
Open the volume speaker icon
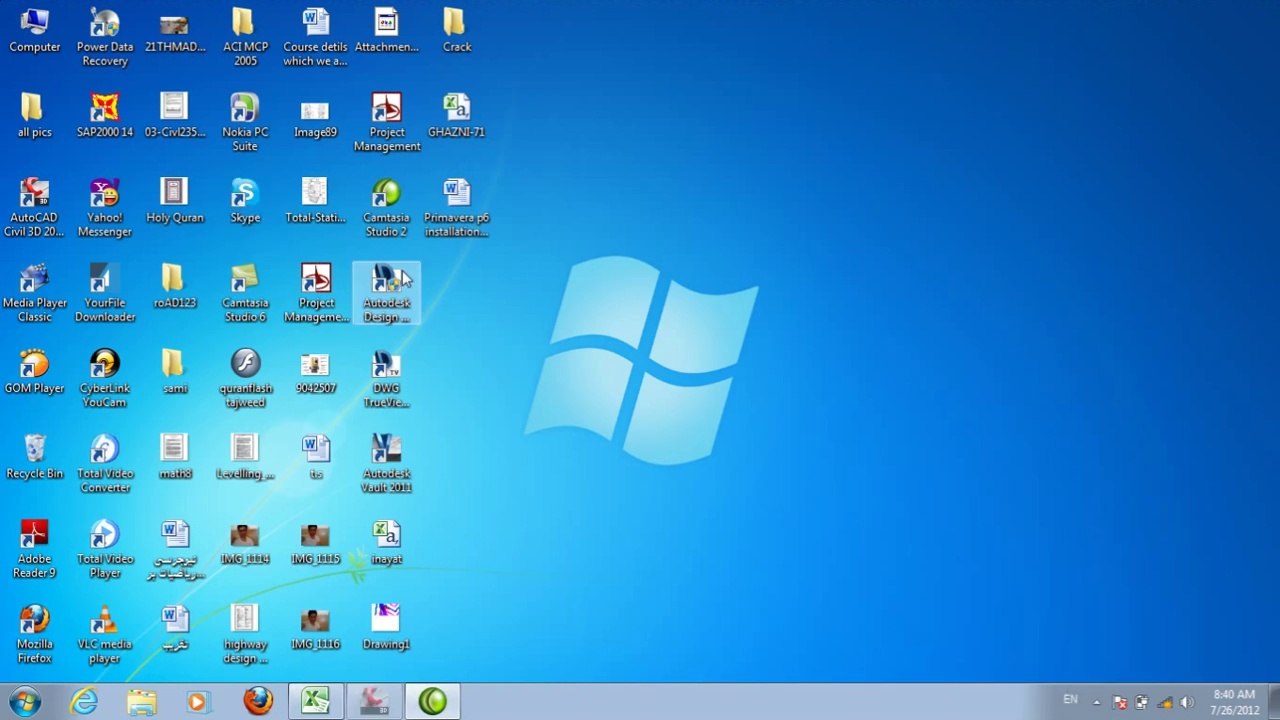[1187, 702]
